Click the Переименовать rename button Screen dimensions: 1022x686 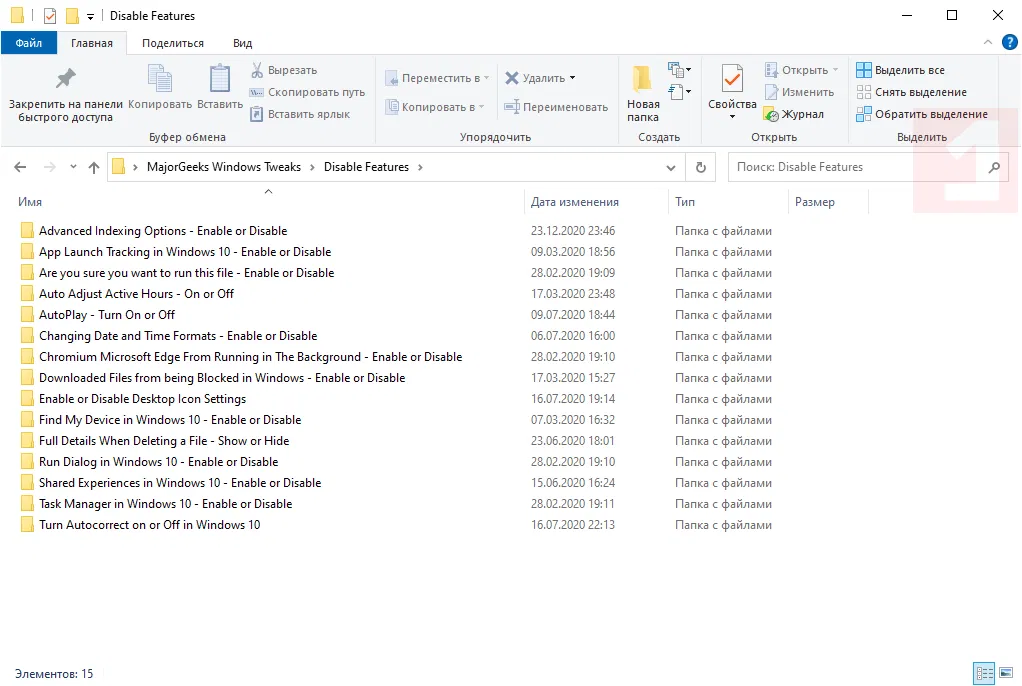click(557, 107)
